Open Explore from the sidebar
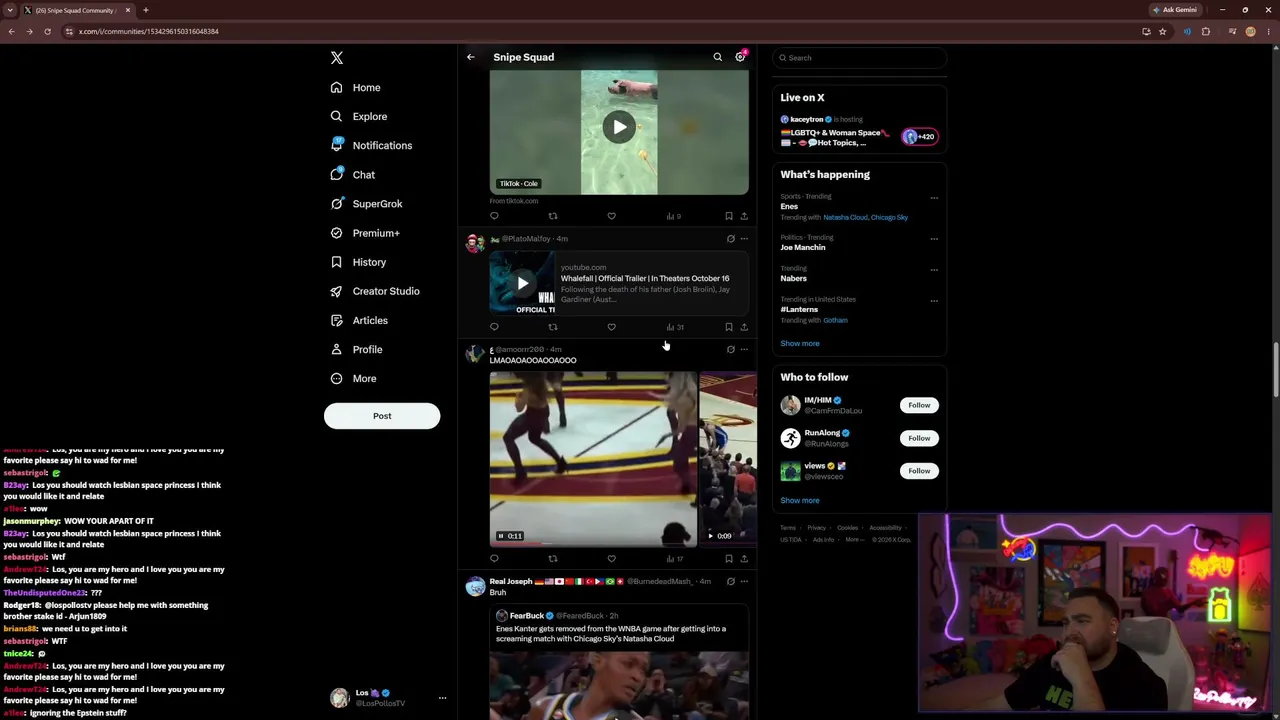Screen dimensions: 1280x720 359,117
